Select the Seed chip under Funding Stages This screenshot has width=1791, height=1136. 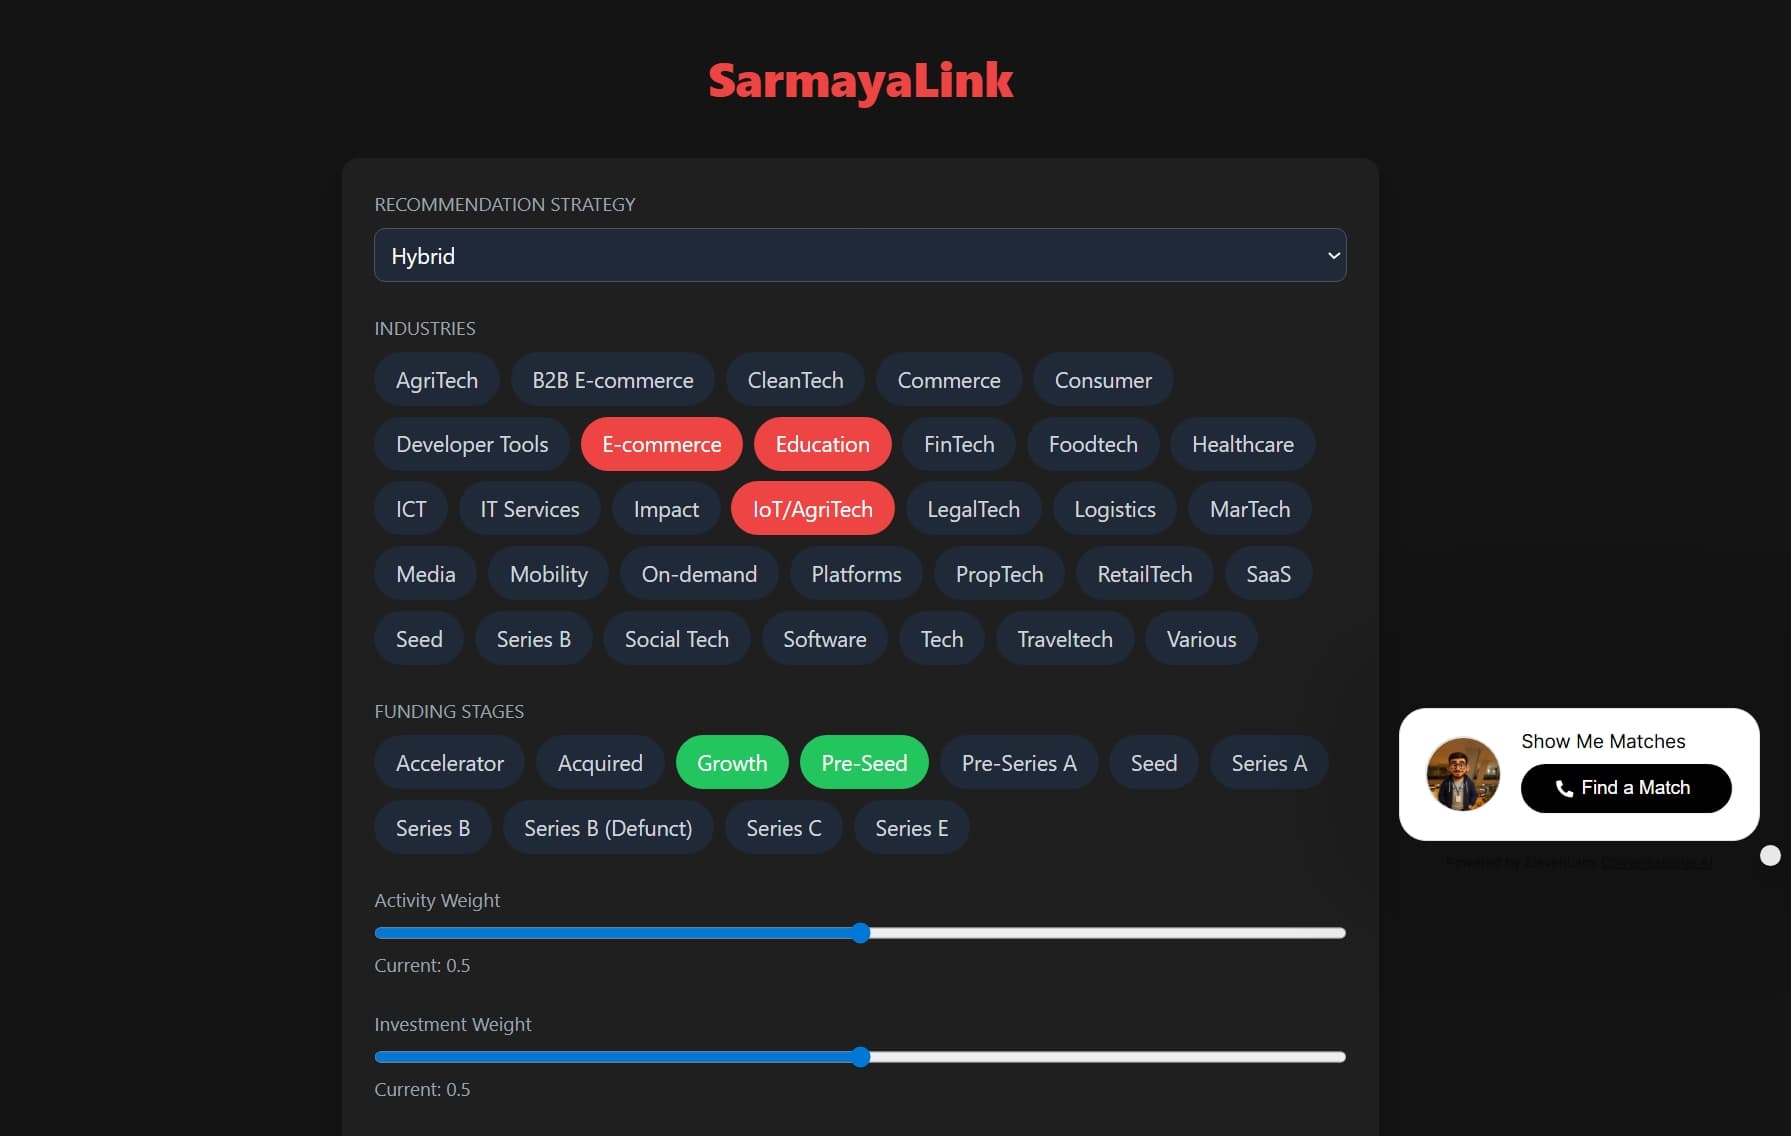(1154, 763)
